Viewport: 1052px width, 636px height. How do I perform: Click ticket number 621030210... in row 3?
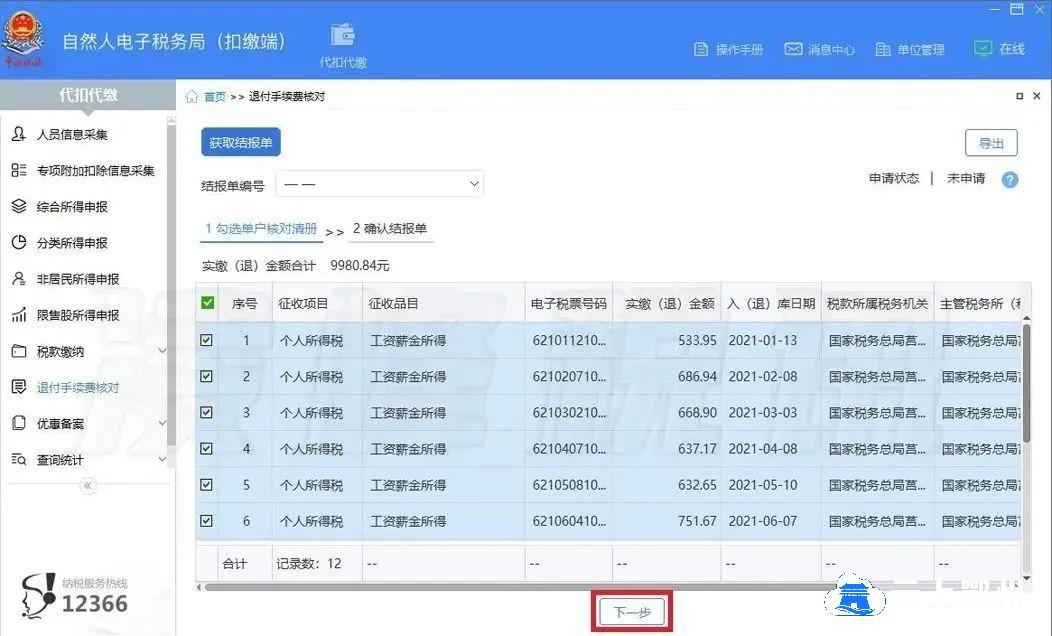tap(569, 413)
